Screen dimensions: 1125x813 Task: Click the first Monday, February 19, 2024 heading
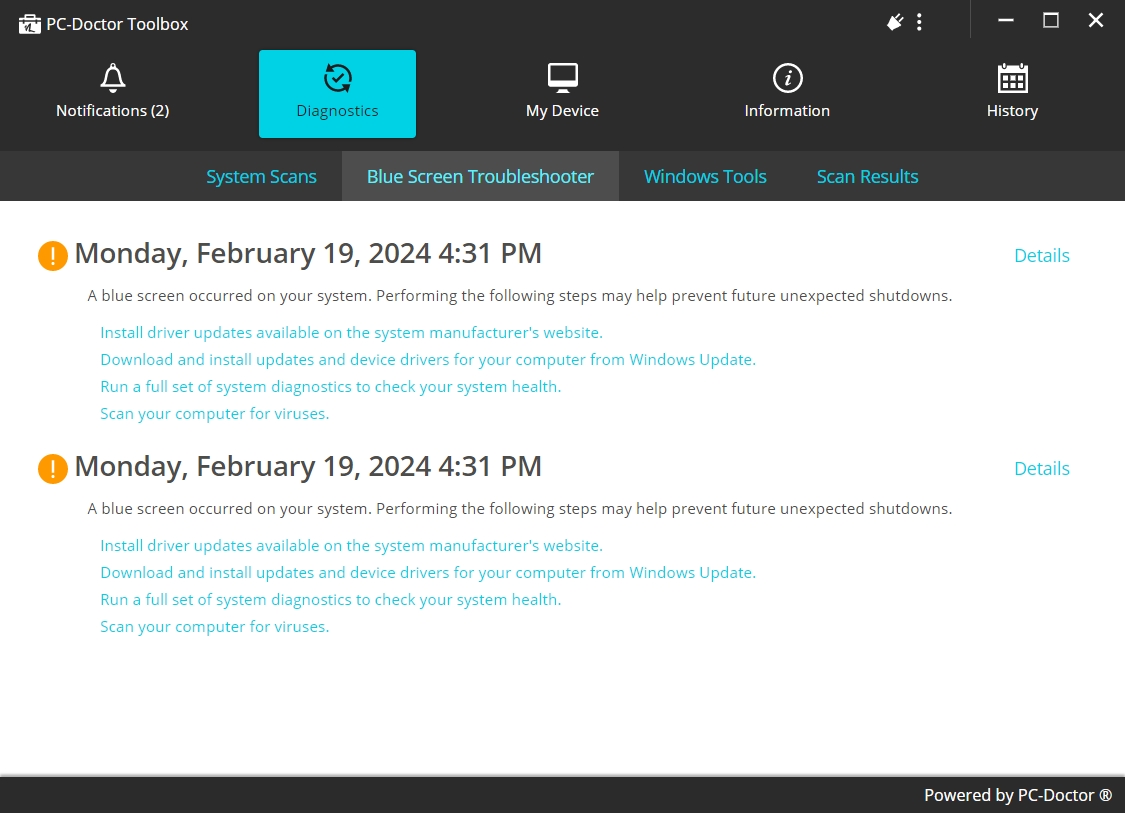tap(308, 254)
